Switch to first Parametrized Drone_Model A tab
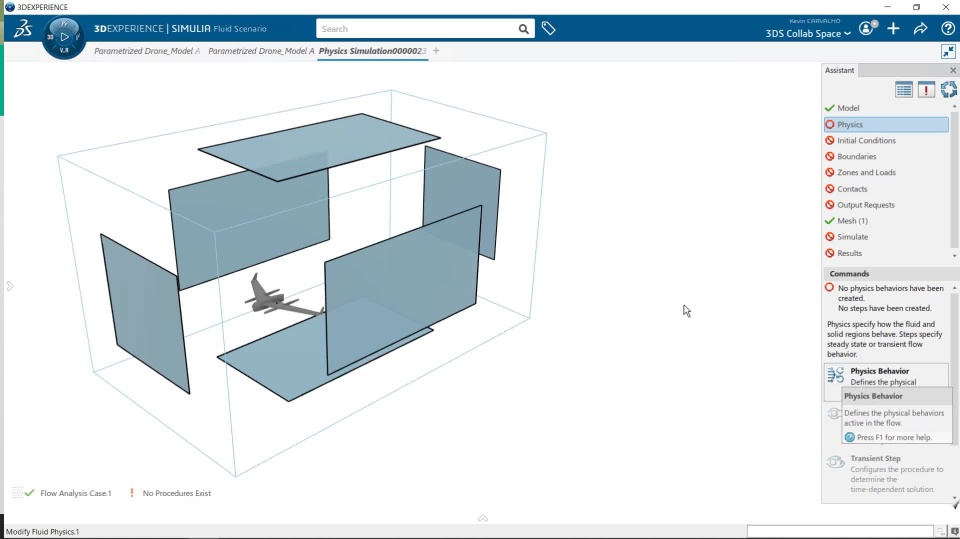This screenshot has width=960, height=539. click(x=147, y=51)
